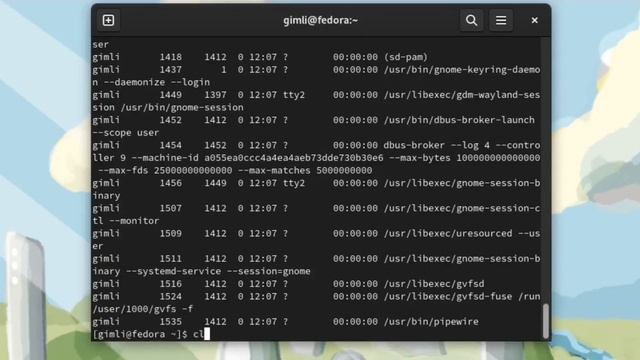Click PID 1535 in process list

pos(171,322)
